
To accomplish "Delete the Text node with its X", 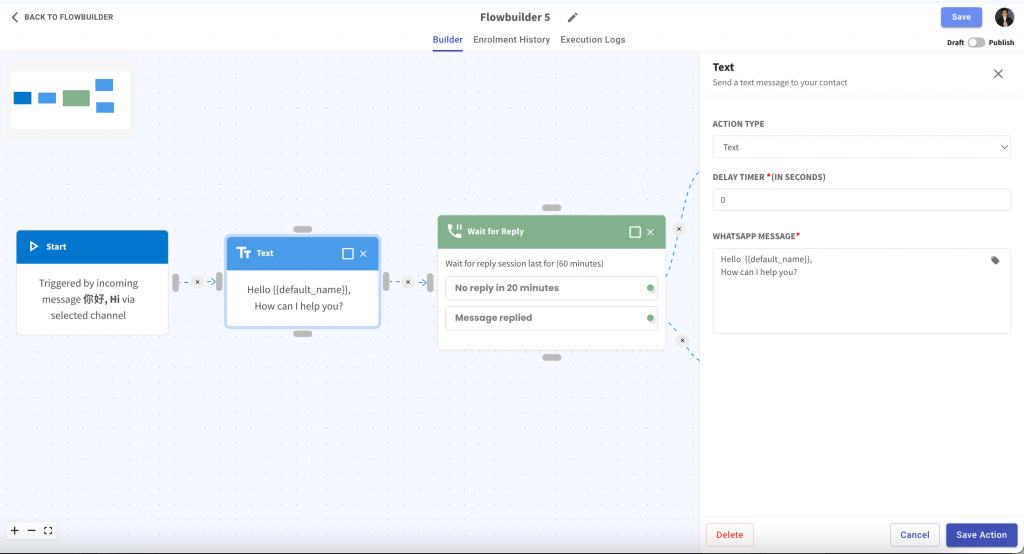I will pyautogui.click(x=363, y=253).
